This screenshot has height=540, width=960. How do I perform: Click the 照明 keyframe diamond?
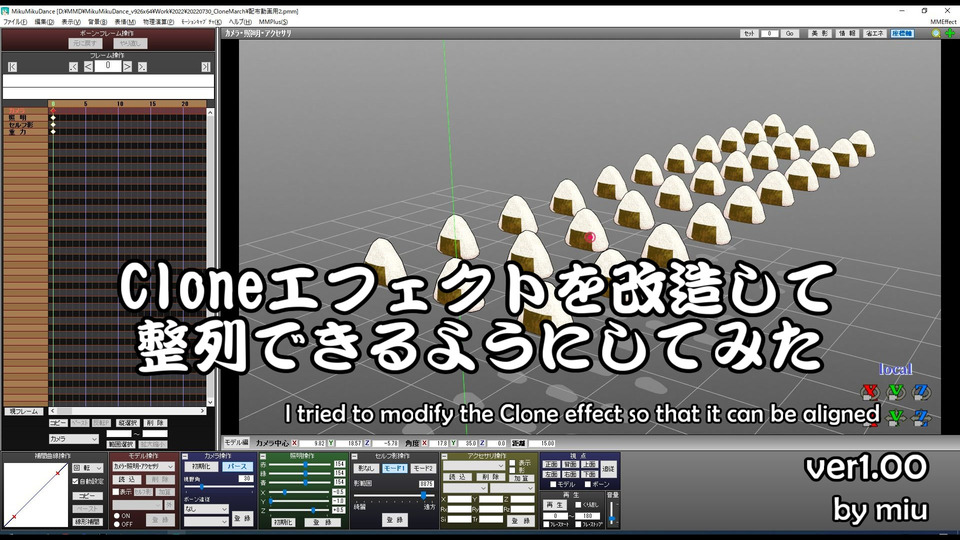click(x=53, y=118)
